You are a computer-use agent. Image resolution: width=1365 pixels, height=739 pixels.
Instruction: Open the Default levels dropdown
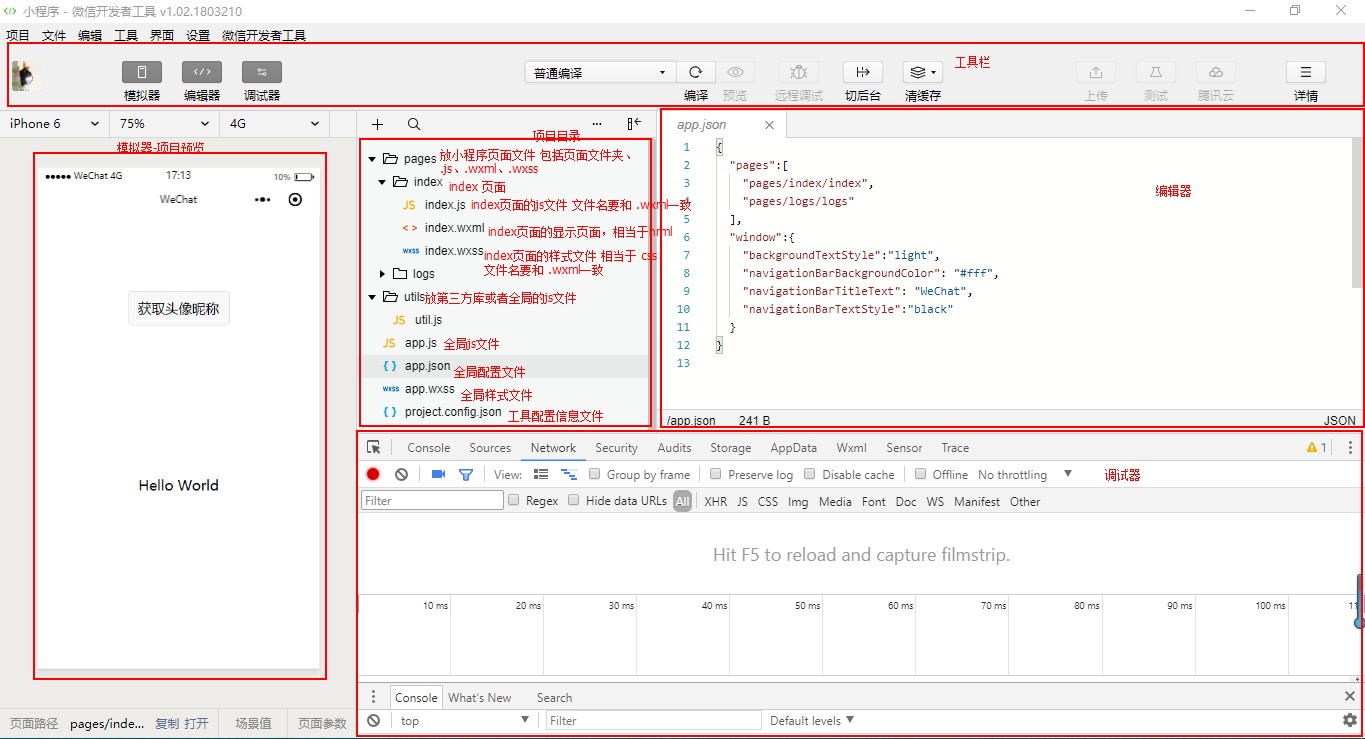pos(812,720)
